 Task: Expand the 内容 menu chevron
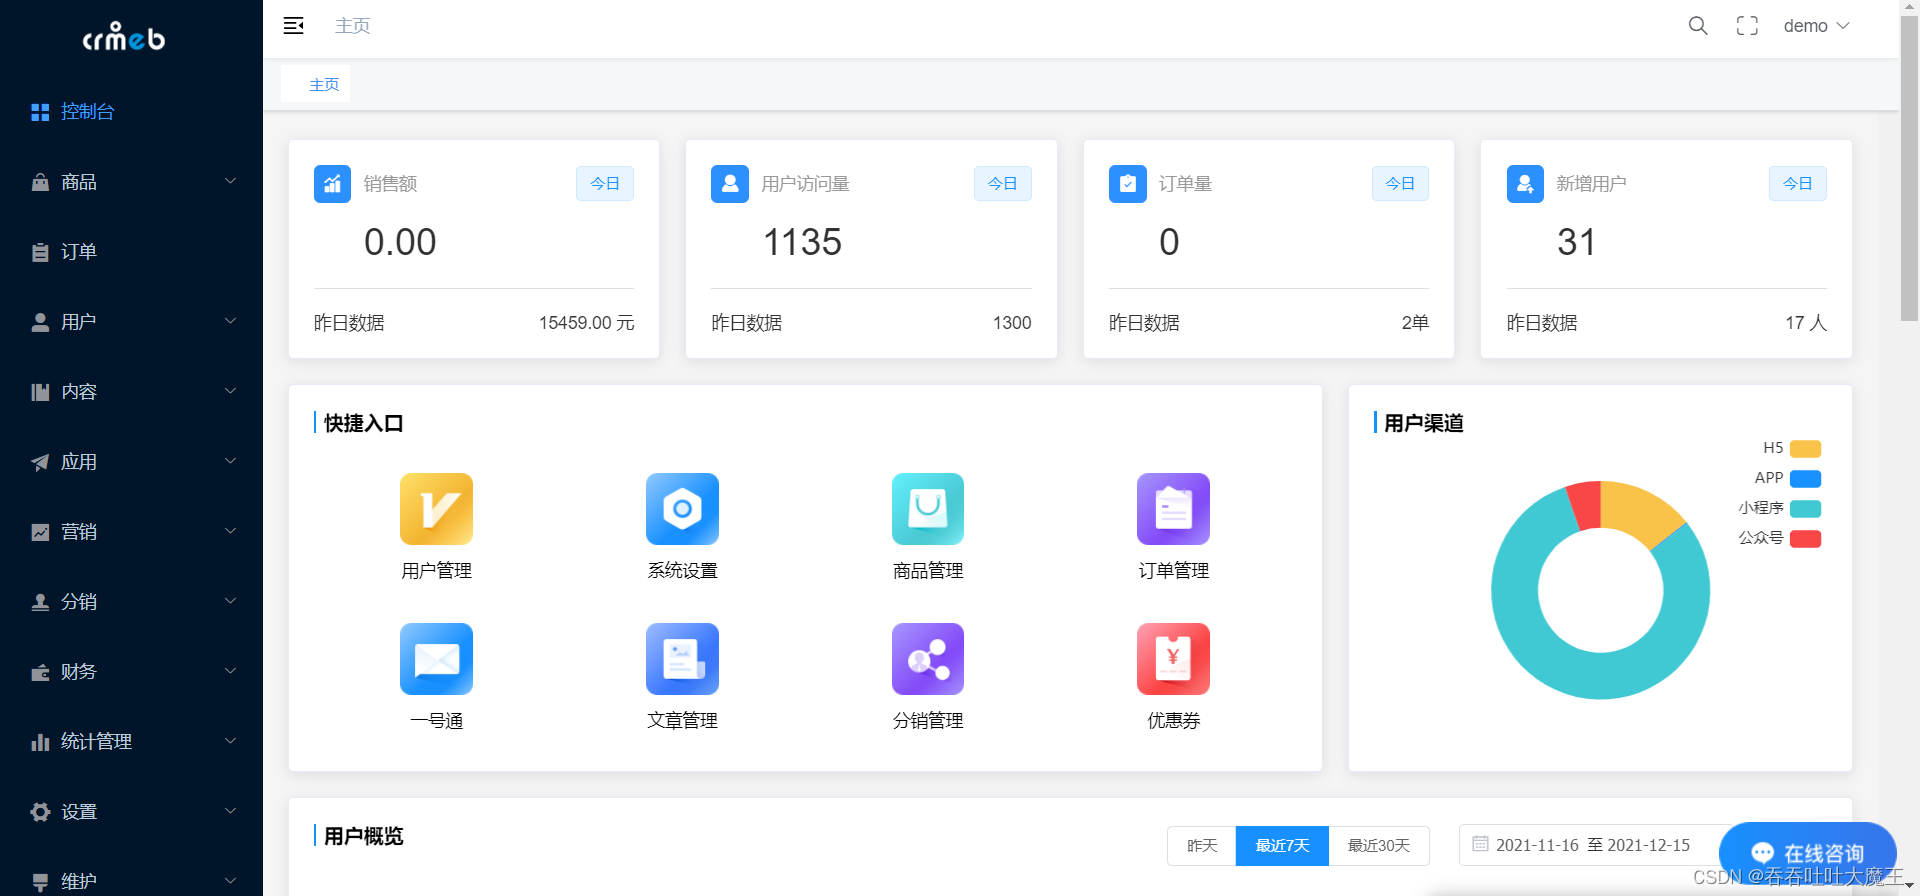click(x=230, y=391)
